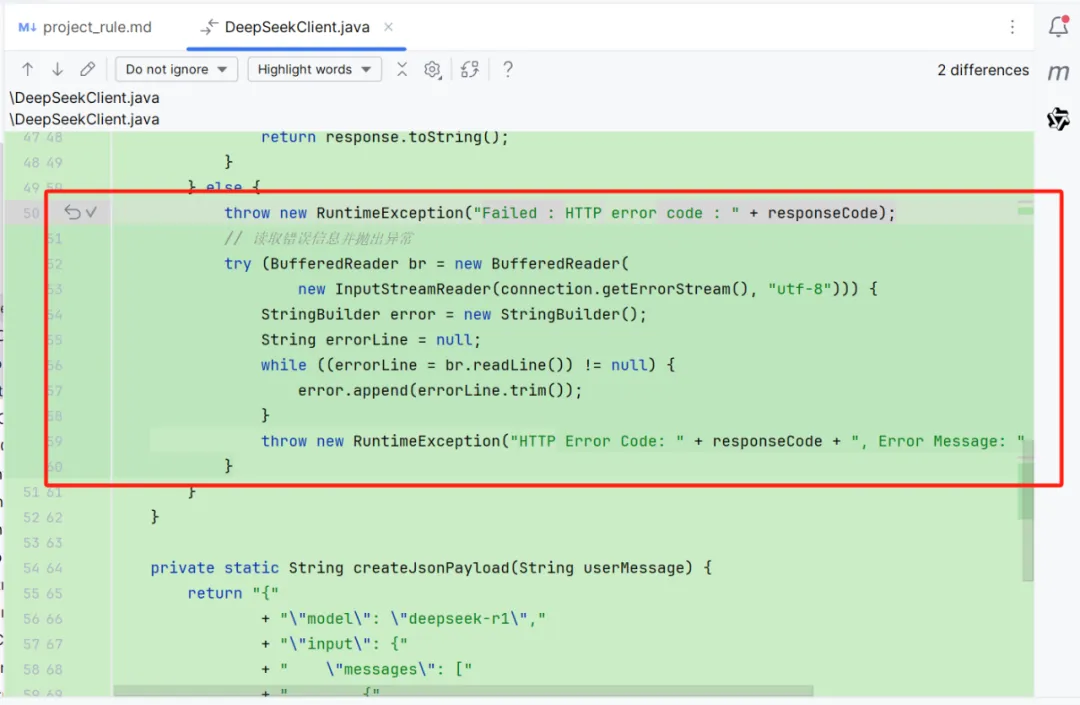Click the createJsonPayload method signature

pyautogui.click(x=431, y=568)
